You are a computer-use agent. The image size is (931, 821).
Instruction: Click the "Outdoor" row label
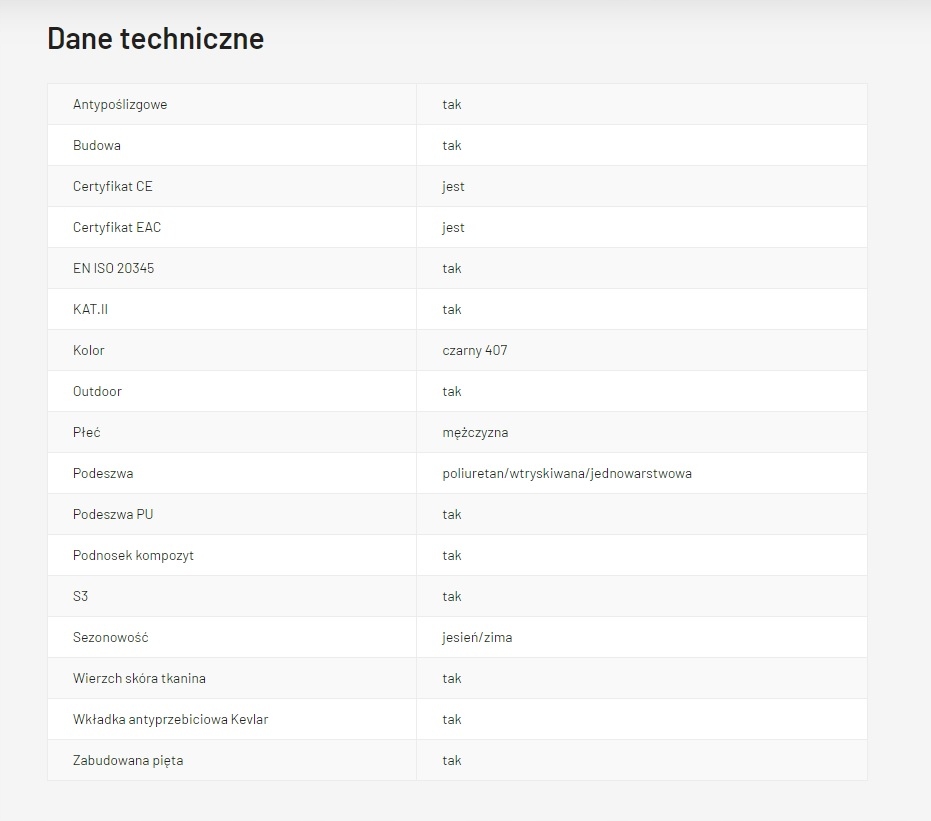(x=98, y=391)
